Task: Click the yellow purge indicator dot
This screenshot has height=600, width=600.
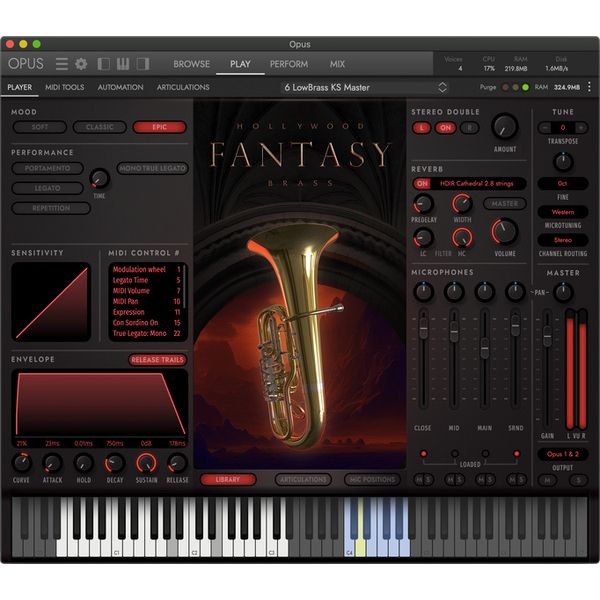Action: click(x=515, y=88)
